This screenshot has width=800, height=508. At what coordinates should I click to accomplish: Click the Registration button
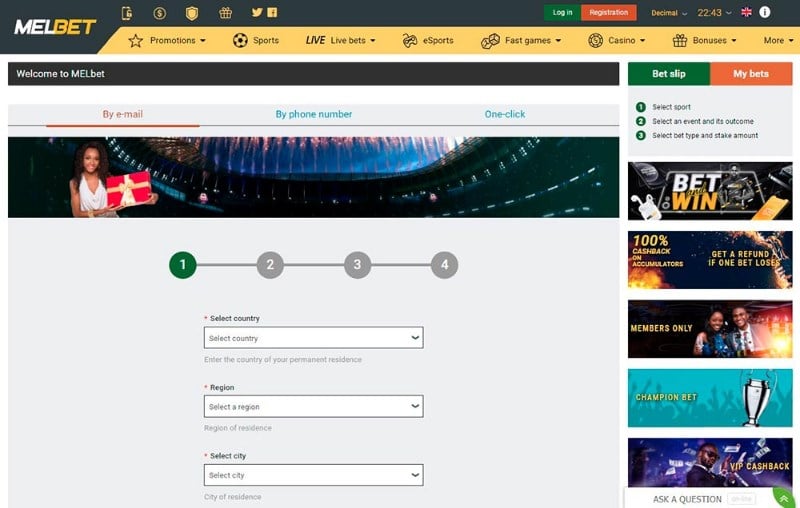pyautogui.click(x=609, y=12)
